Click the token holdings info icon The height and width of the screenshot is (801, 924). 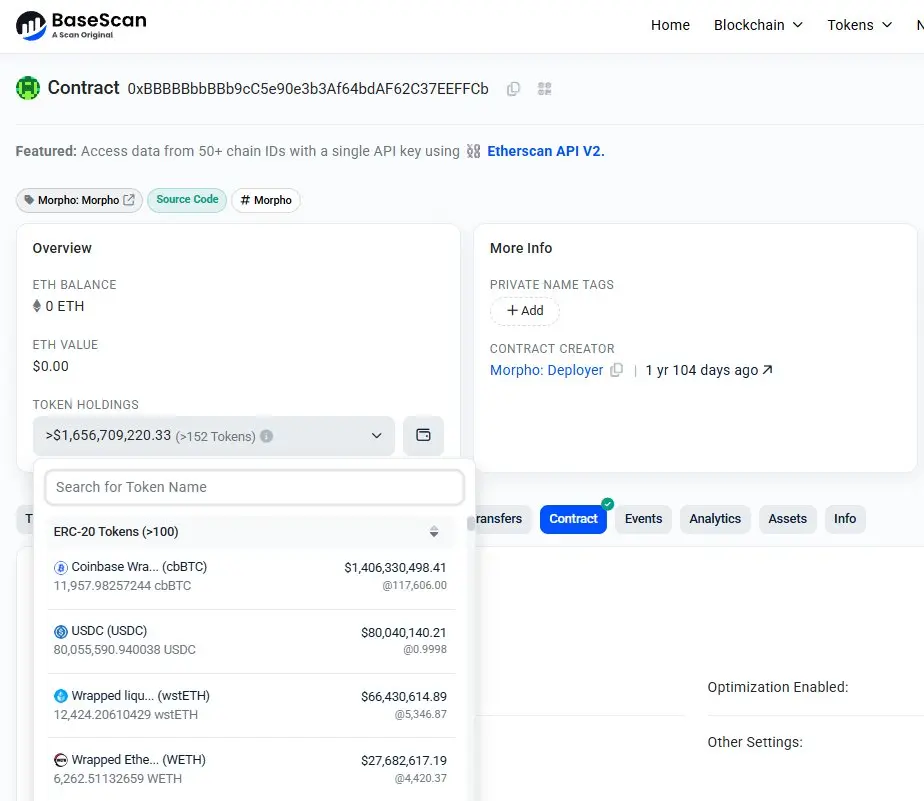coord(266,436)
